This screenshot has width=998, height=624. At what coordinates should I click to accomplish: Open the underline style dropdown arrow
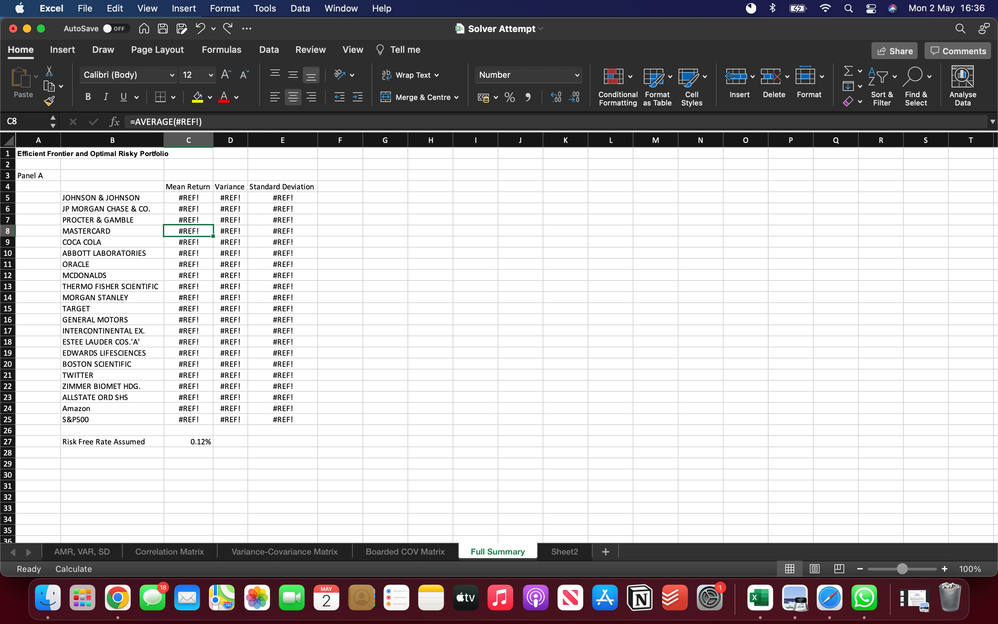click(x=136, y=97)
